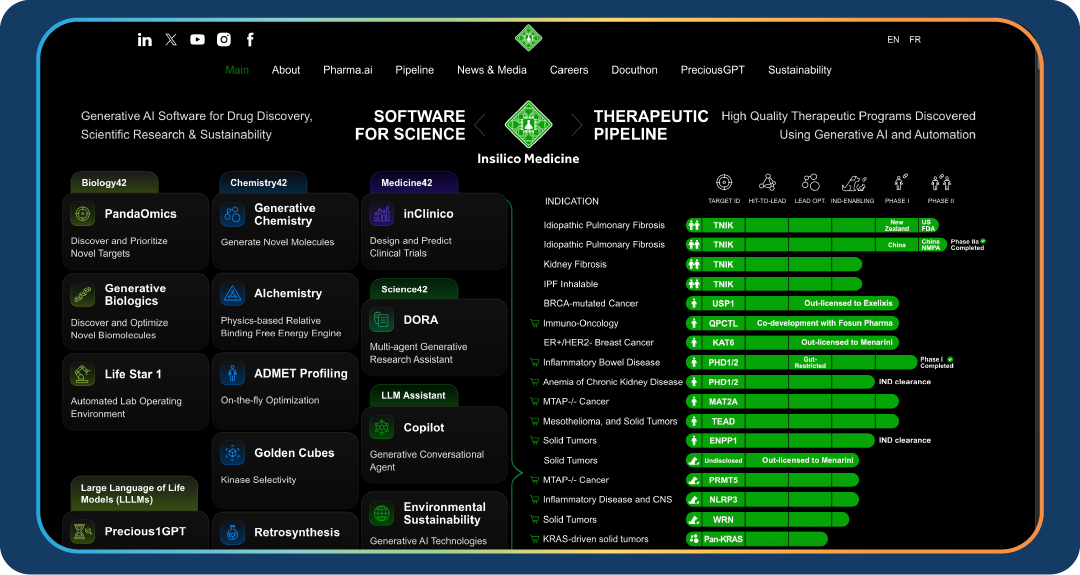Click the Precious1GPT hourglass icon
Screen dimensions: 1080x575
tap(83, 532)
